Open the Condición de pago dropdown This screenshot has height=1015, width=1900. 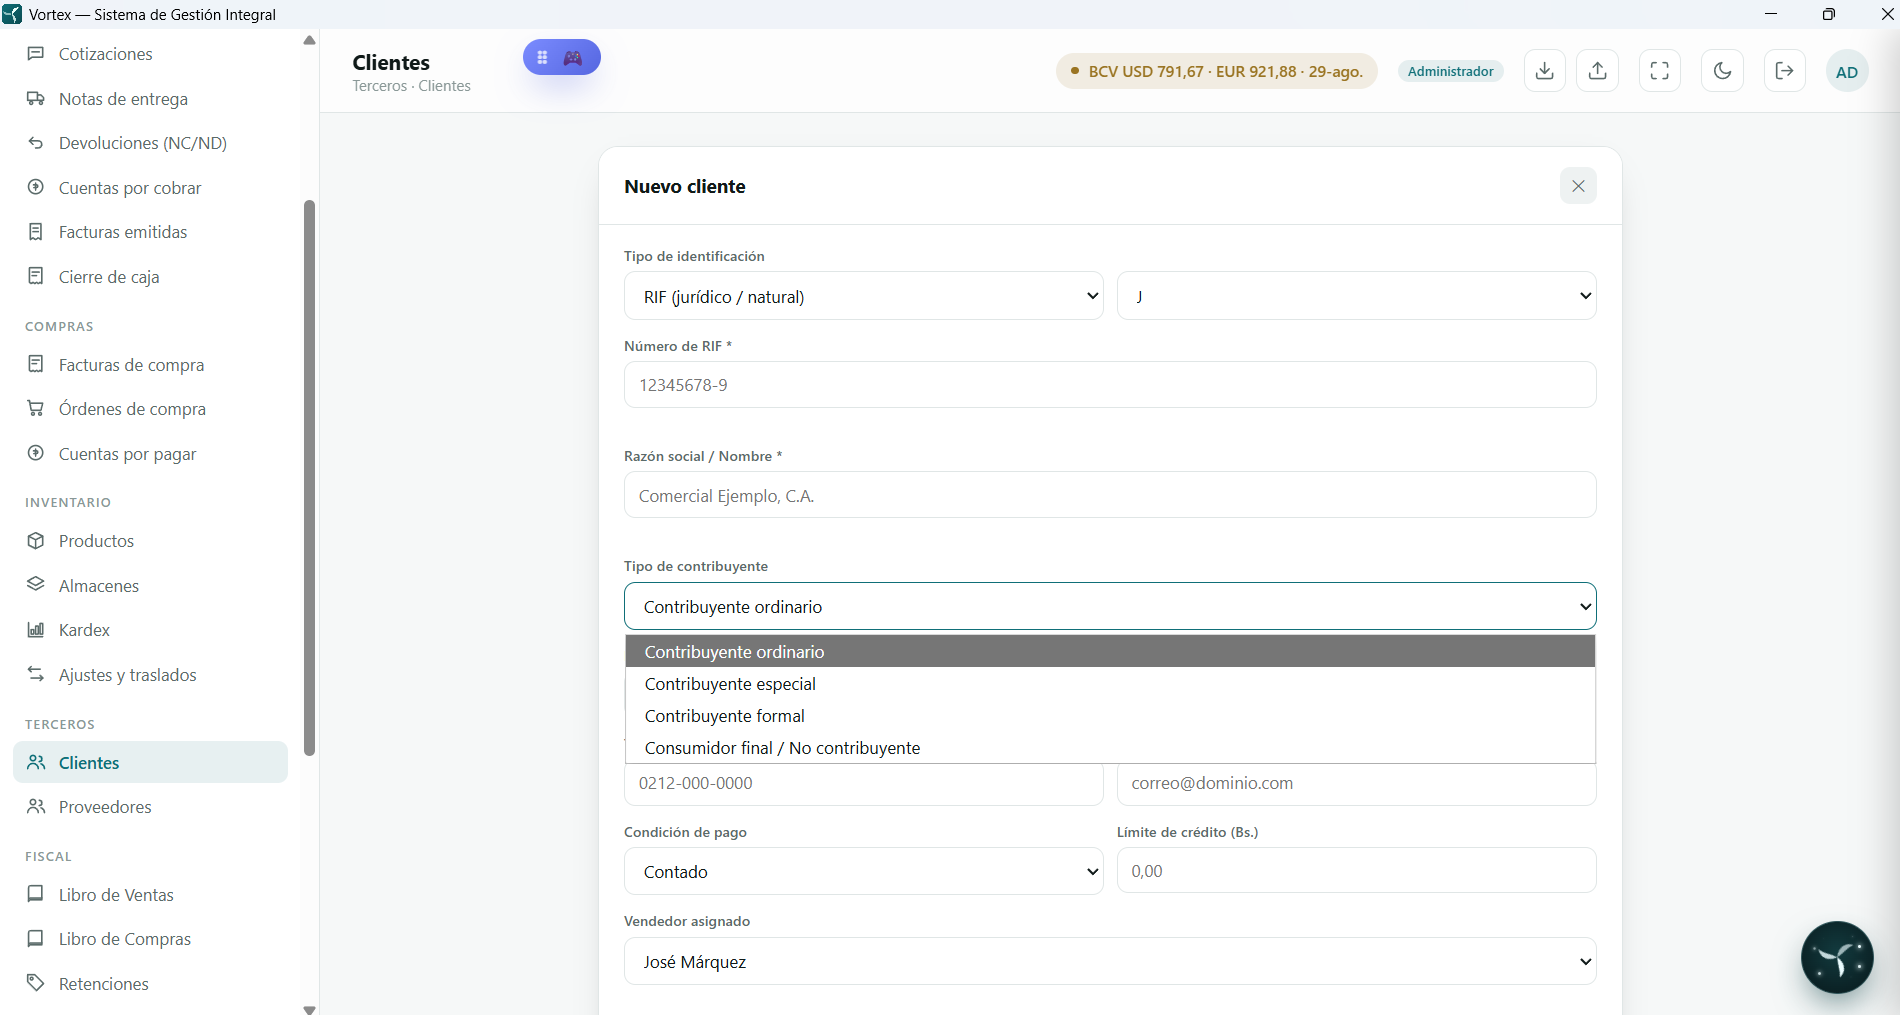tap(864, 871)
